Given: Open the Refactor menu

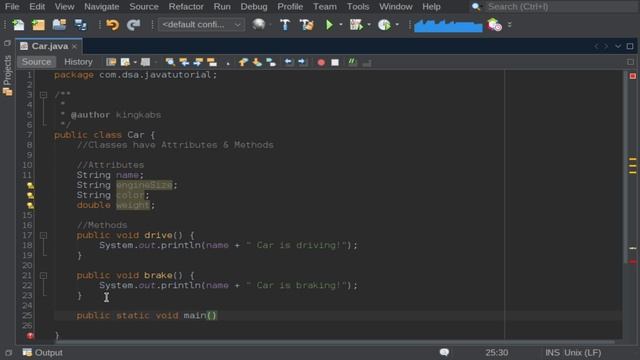Looking at the screenshot, I should [x=186, y=7].
